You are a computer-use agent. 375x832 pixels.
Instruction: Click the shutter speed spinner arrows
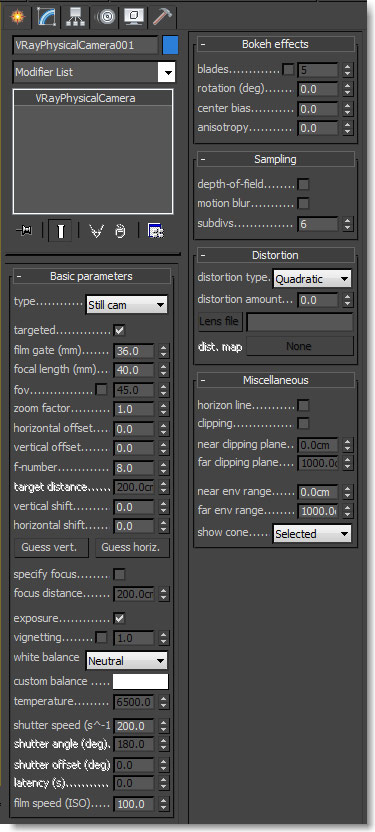[x=163, y=726]
